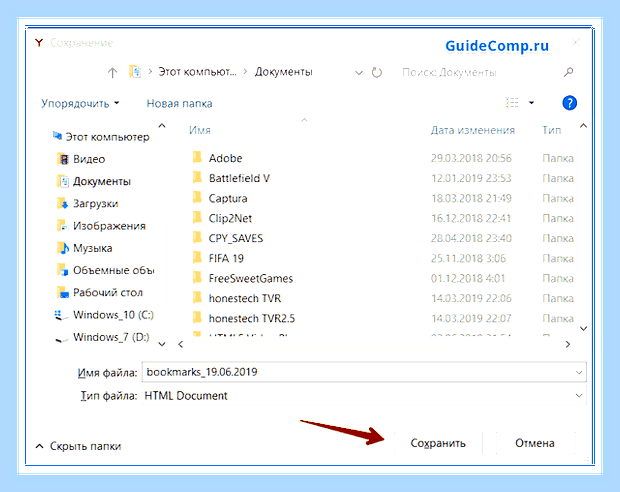This screenshot has width=620, height=492.
Task: Open the file name dropdown arrow
Action: coord(579,373)
